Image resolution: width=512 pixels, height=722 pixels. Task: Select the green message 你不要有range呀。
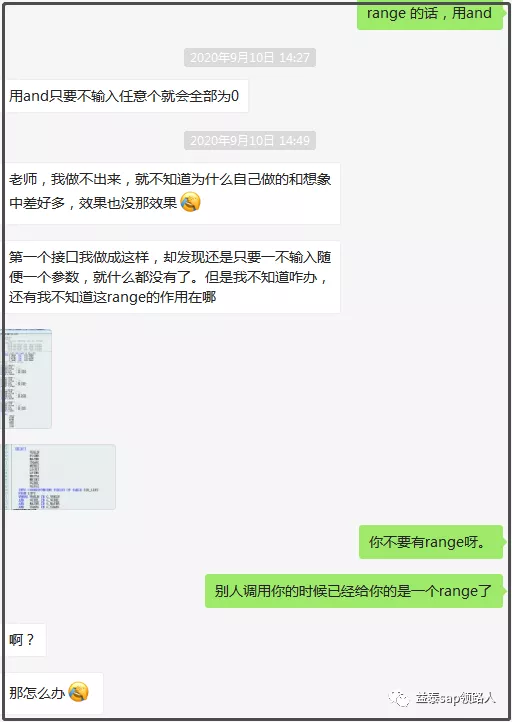click(x=431, y=542)
